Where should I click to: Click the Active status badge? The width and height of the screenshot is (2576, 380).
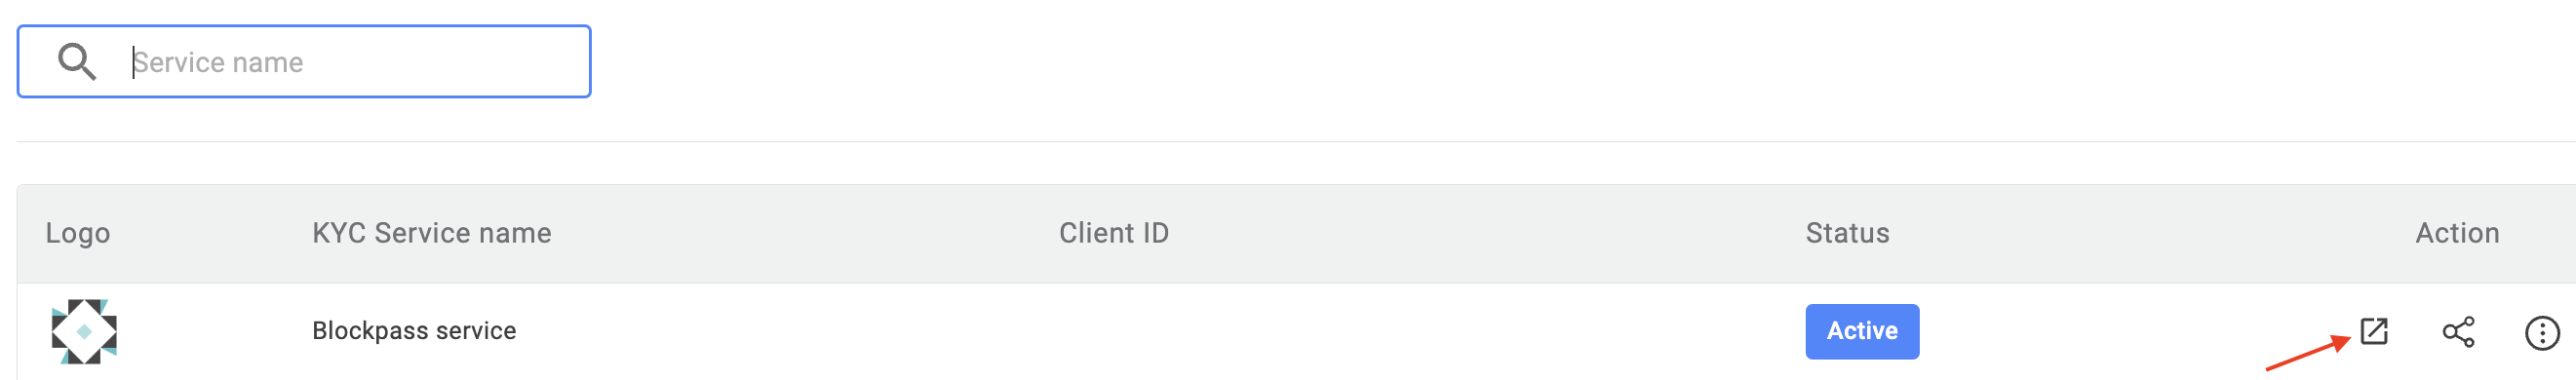pyautogui.click(x=1862, y=331)
